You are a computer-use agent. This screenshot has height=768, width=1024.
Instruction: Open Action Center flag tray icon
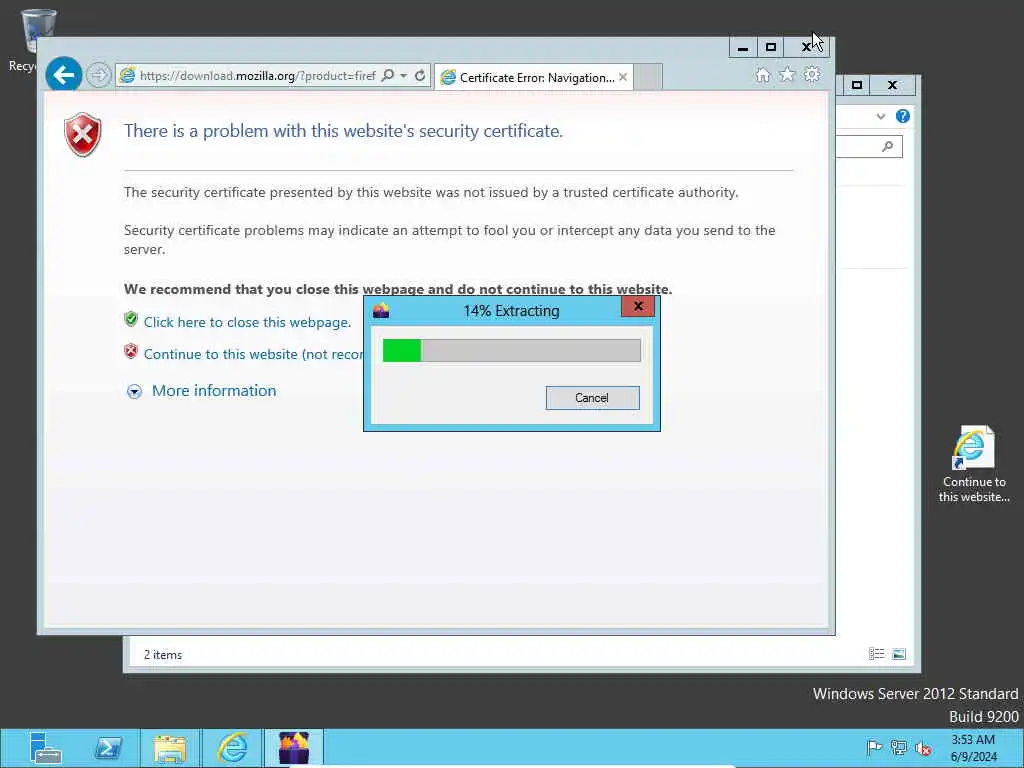pyautogui.click(x=874, y=747)
